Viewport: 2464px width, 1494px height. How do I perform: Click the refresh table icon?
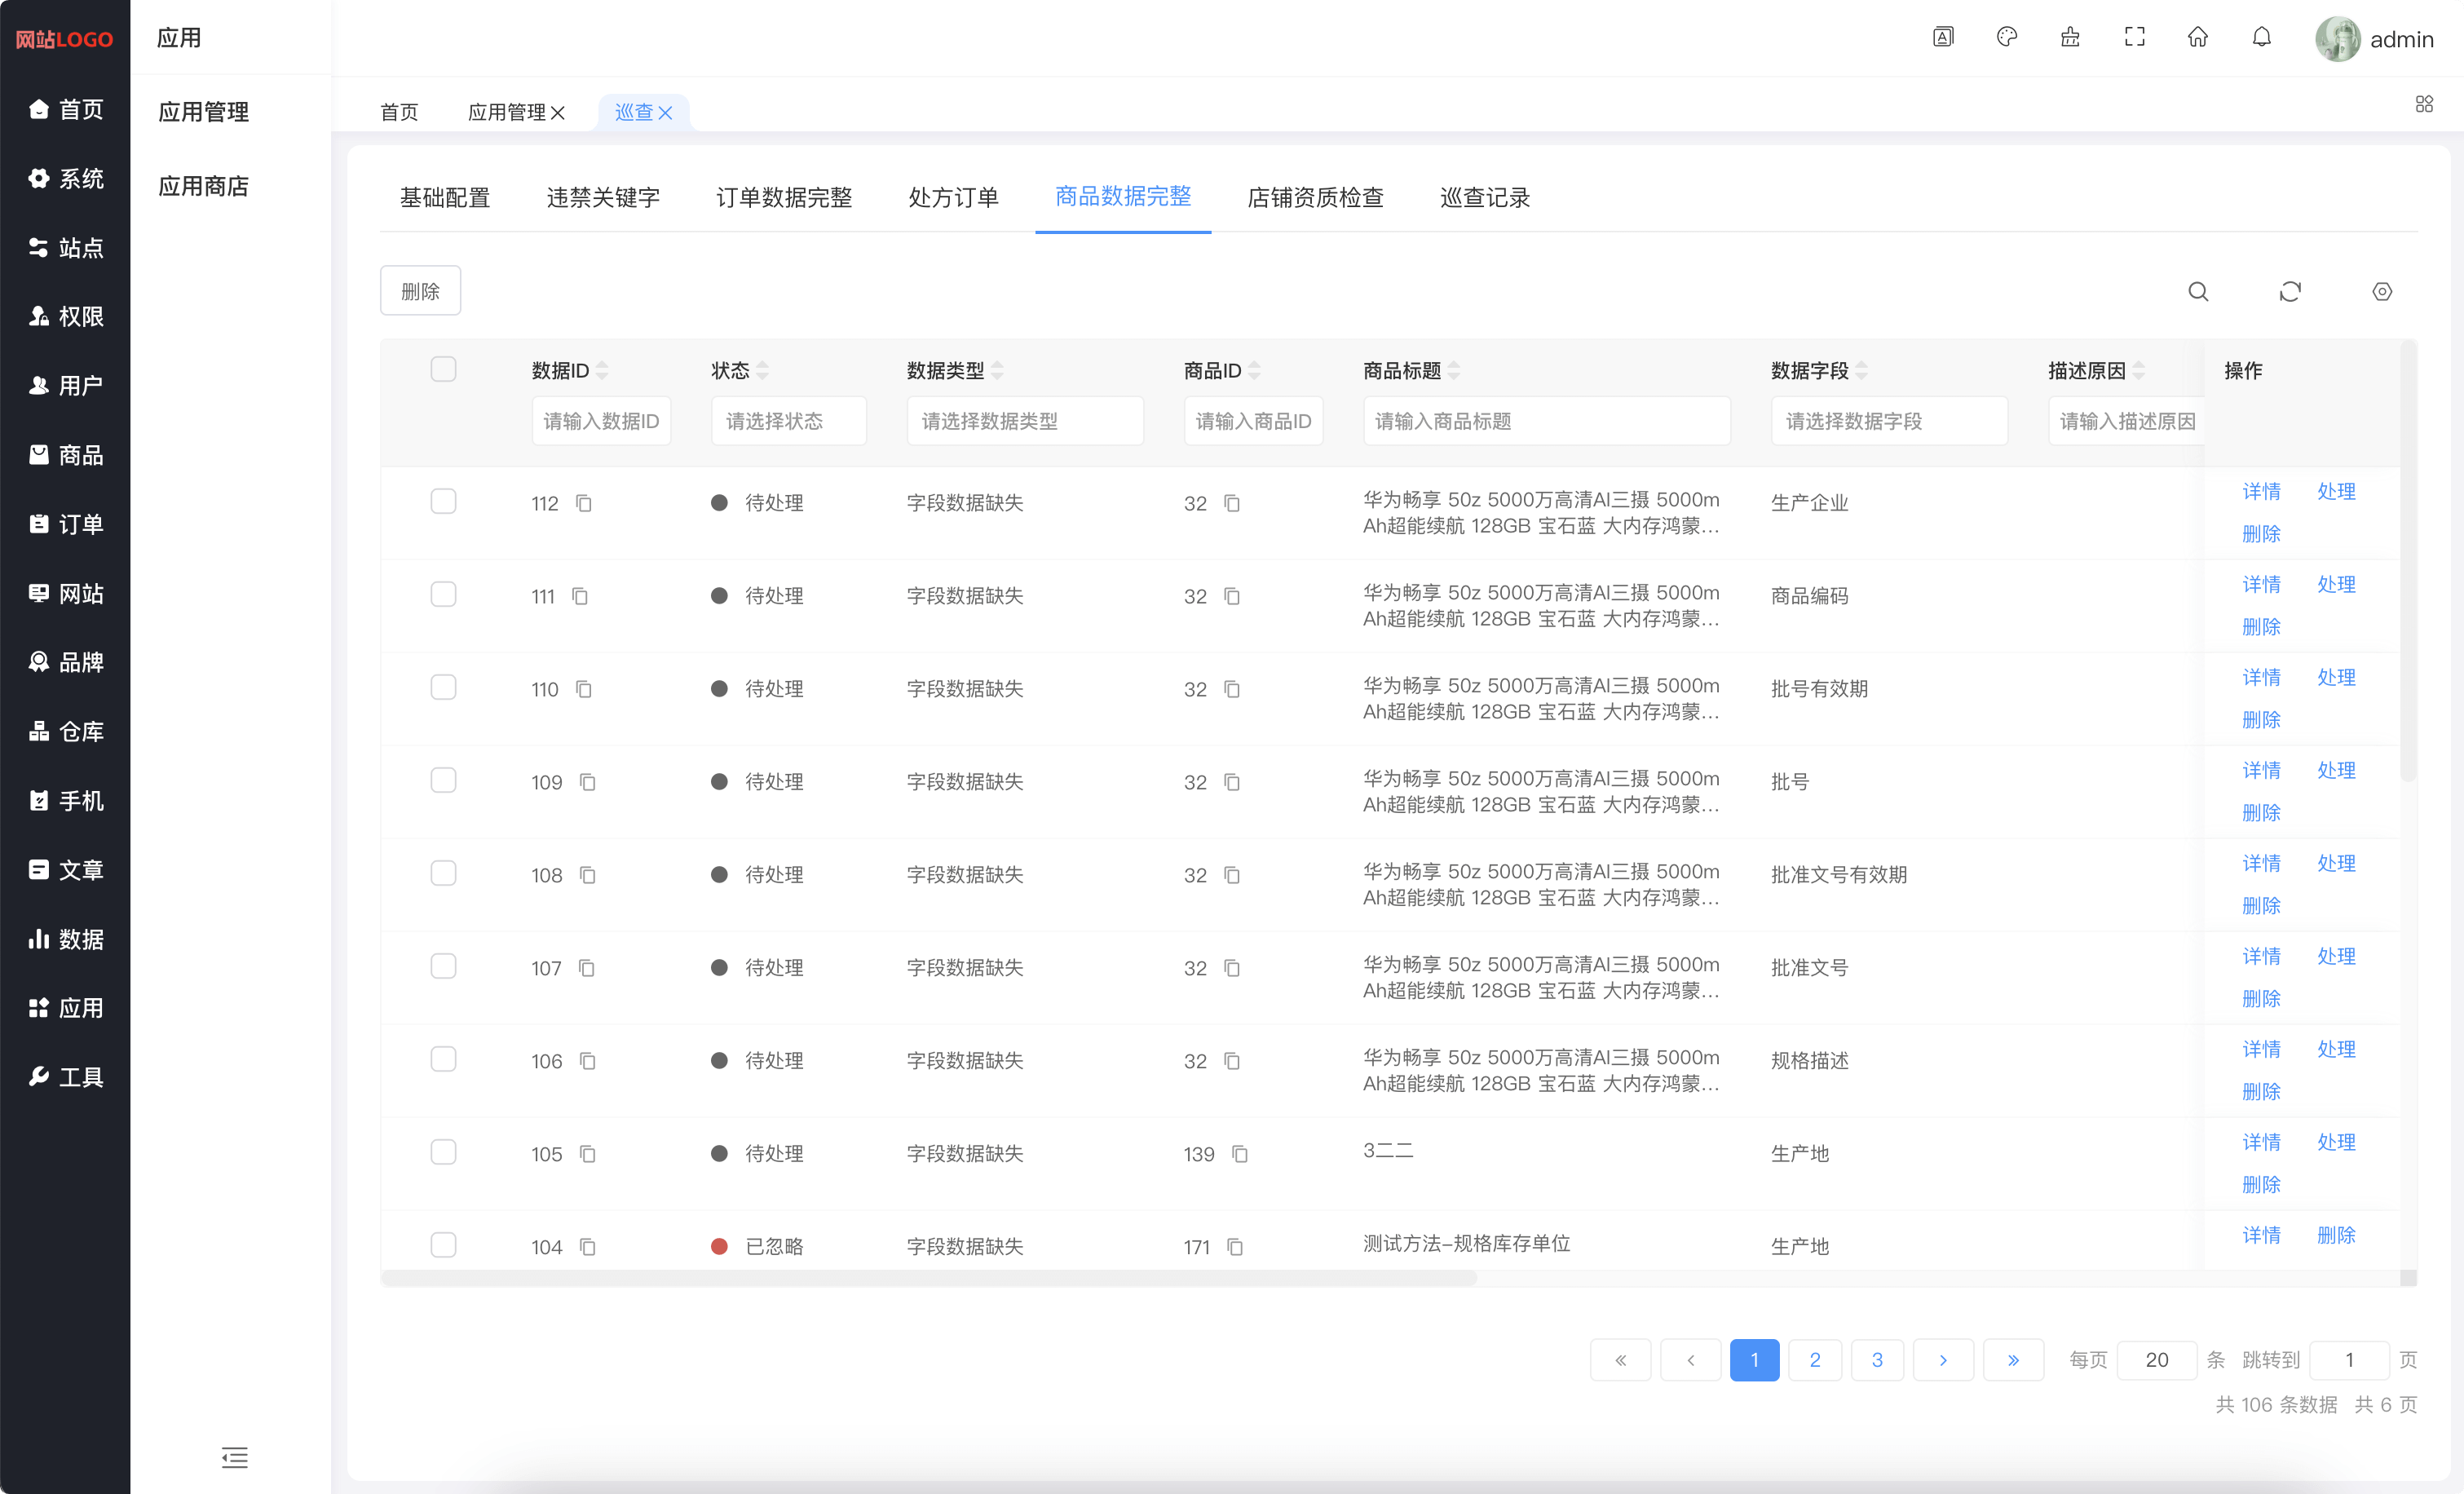(2289, 291)
